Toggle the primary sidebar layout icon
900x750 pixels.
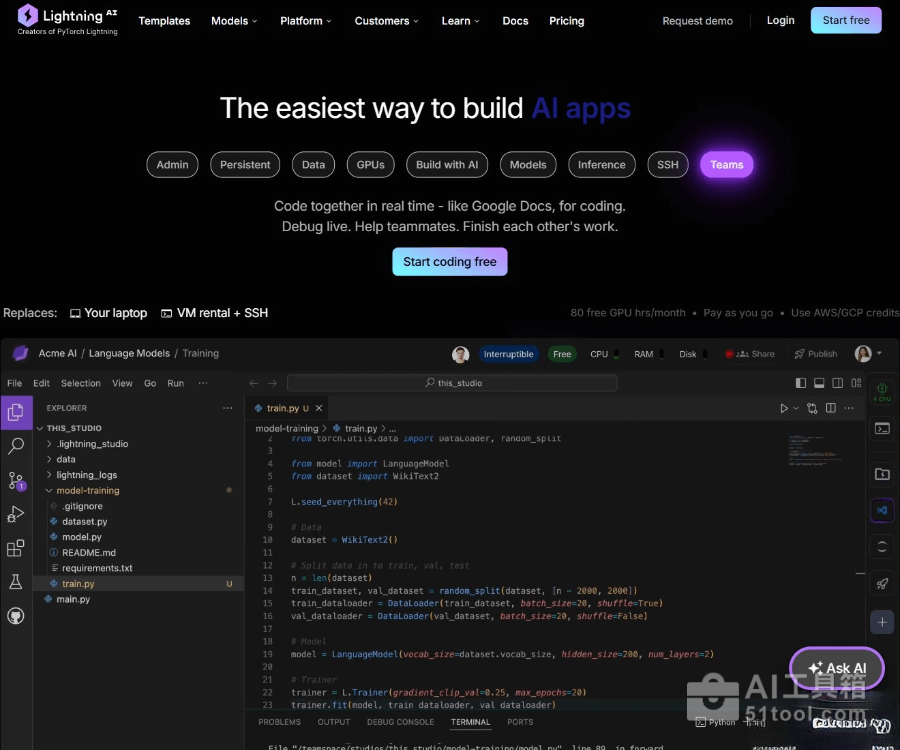[801, 383]
